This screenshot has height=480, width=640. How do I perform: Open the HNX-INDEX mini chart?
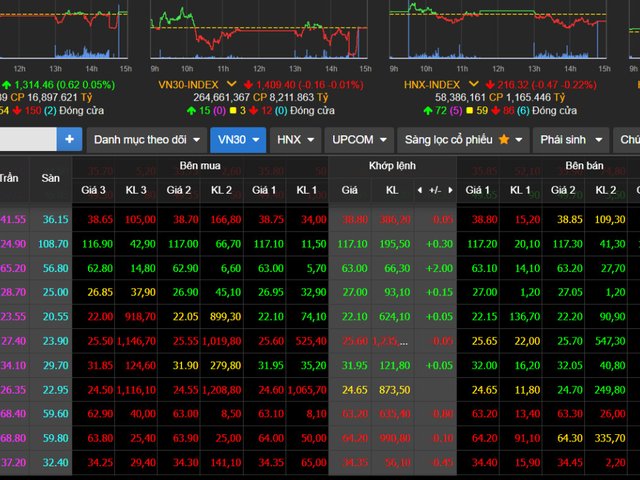(497, 32)
